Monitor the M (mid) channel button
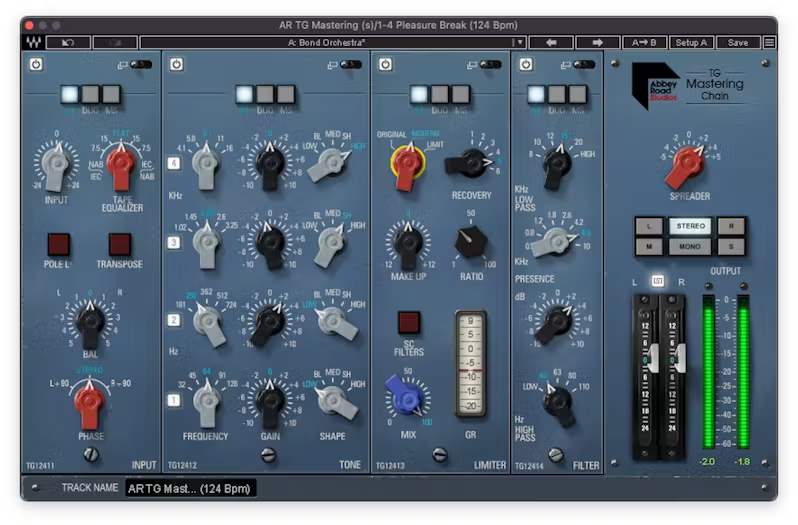Viewport: 798px width, 525px height. pyautogui.click(x=649, y=247)
